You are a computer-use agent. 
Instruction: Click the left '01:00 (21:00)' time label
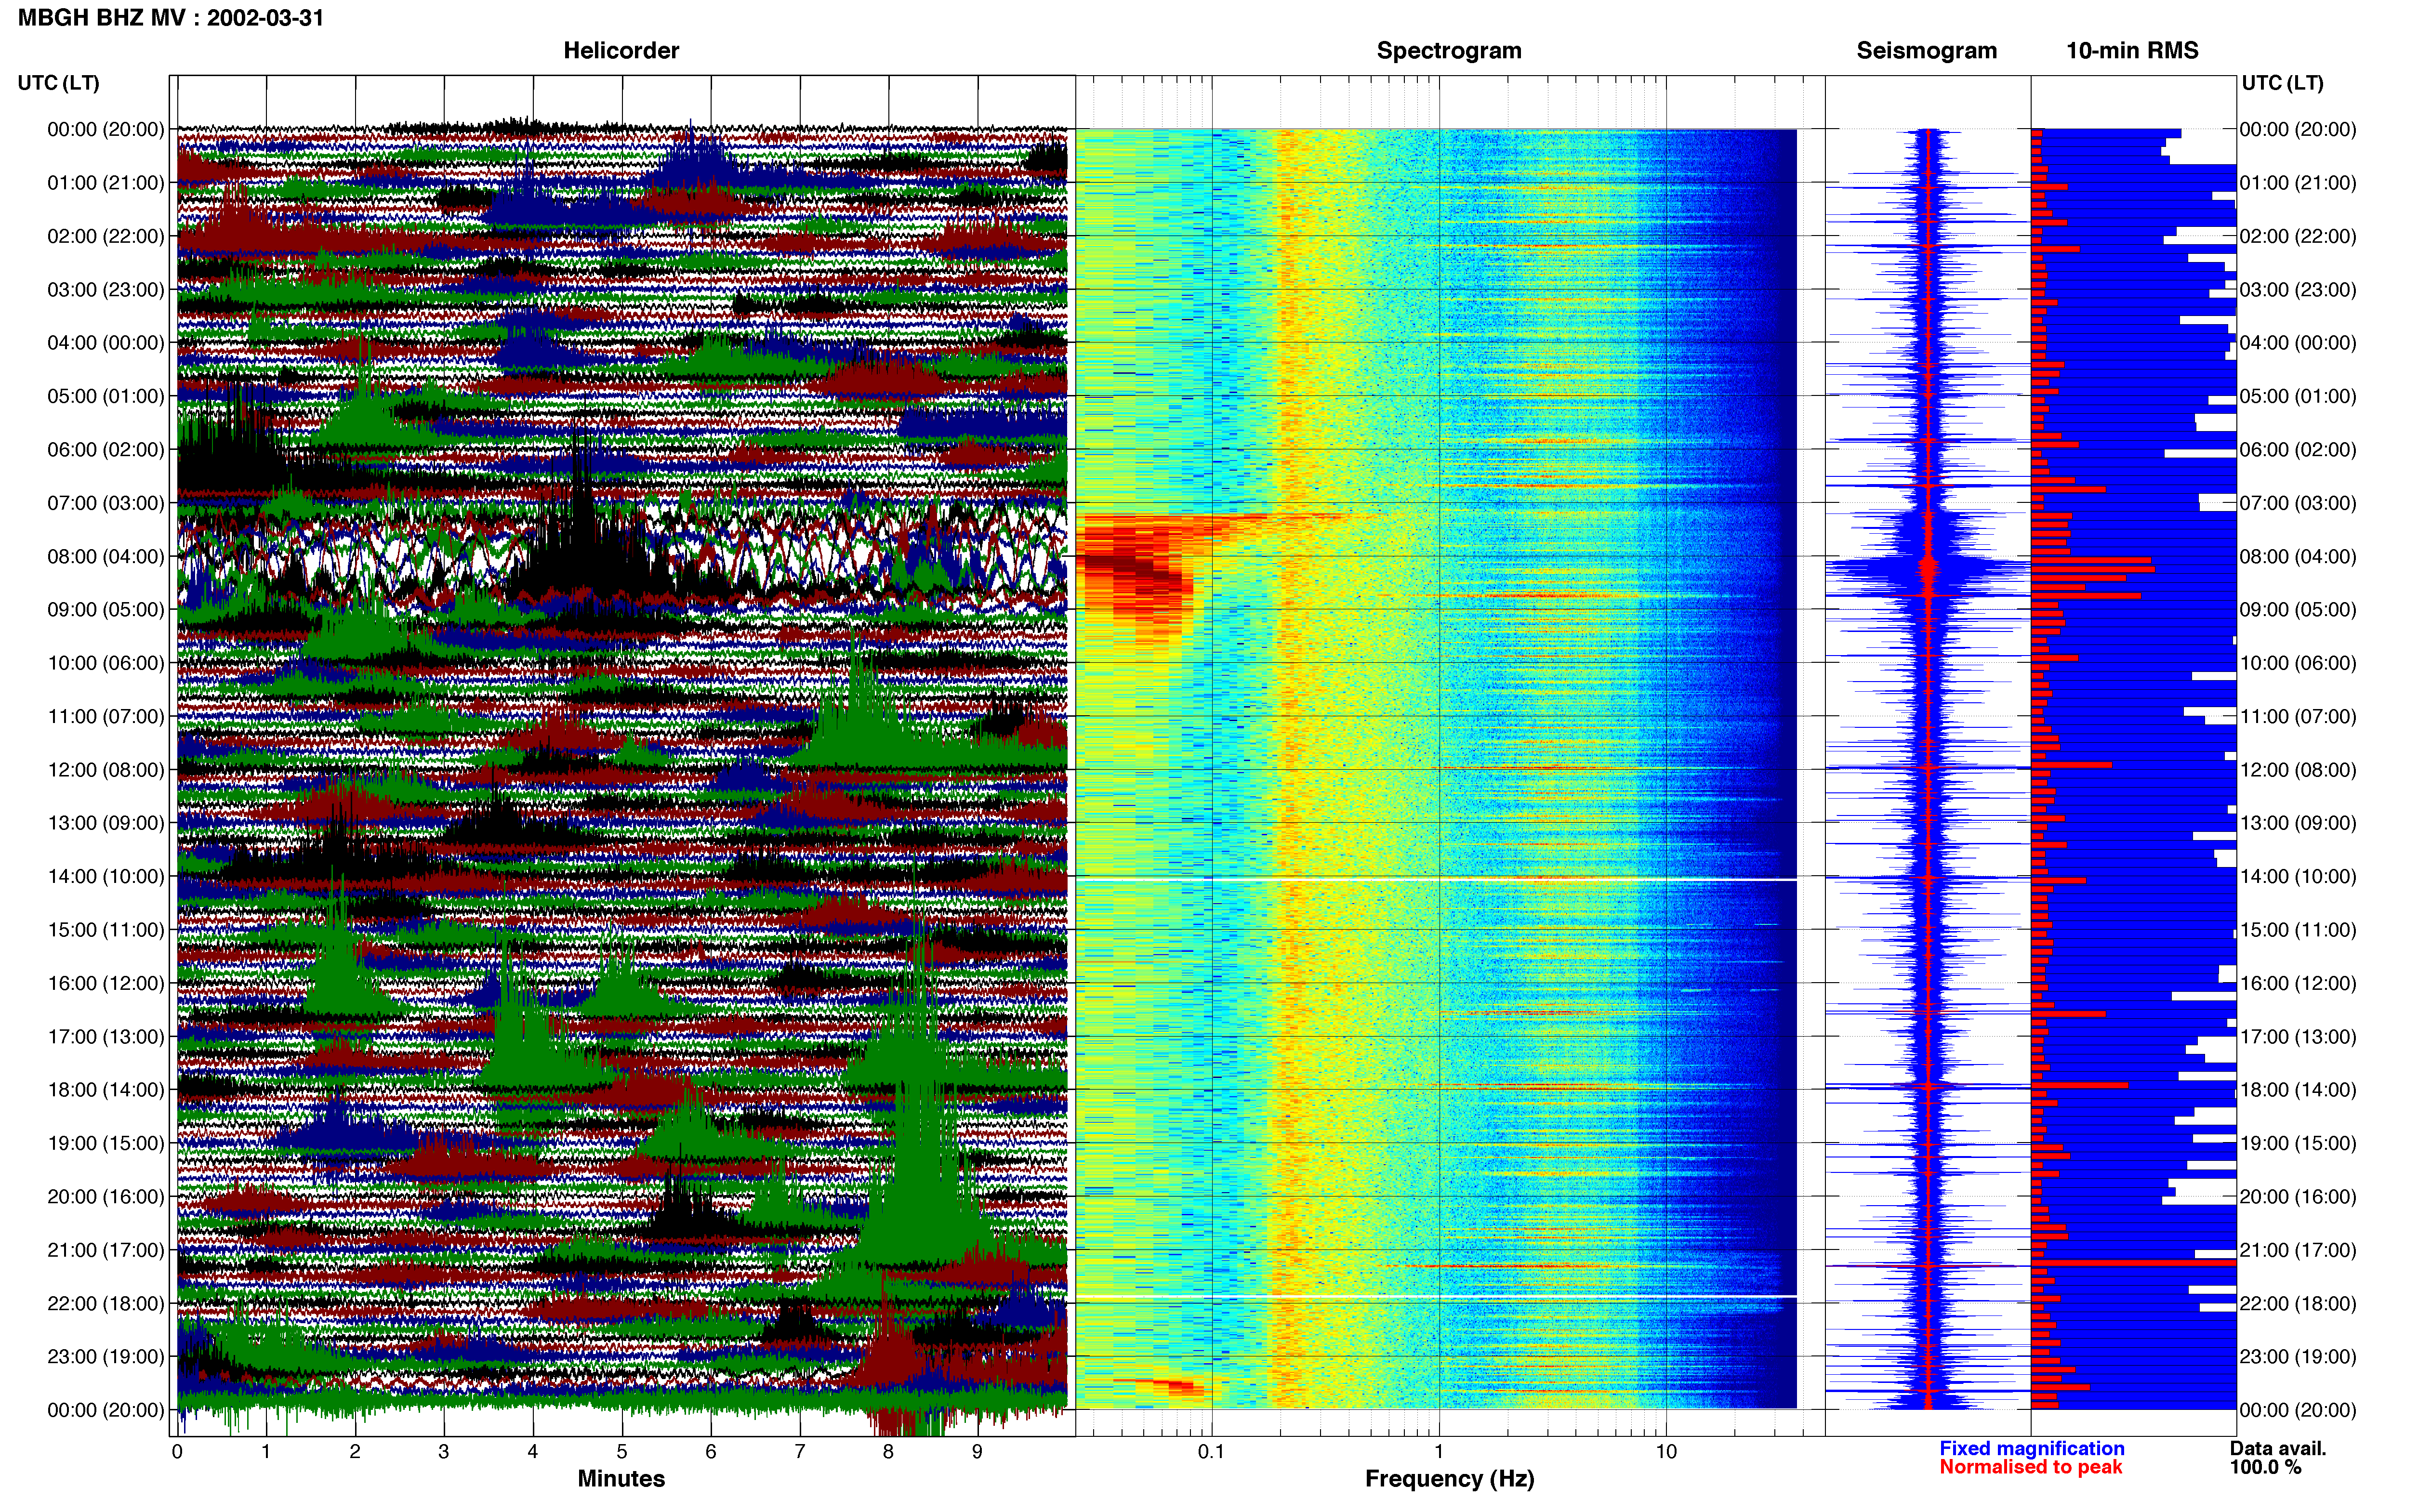[106, 183]
